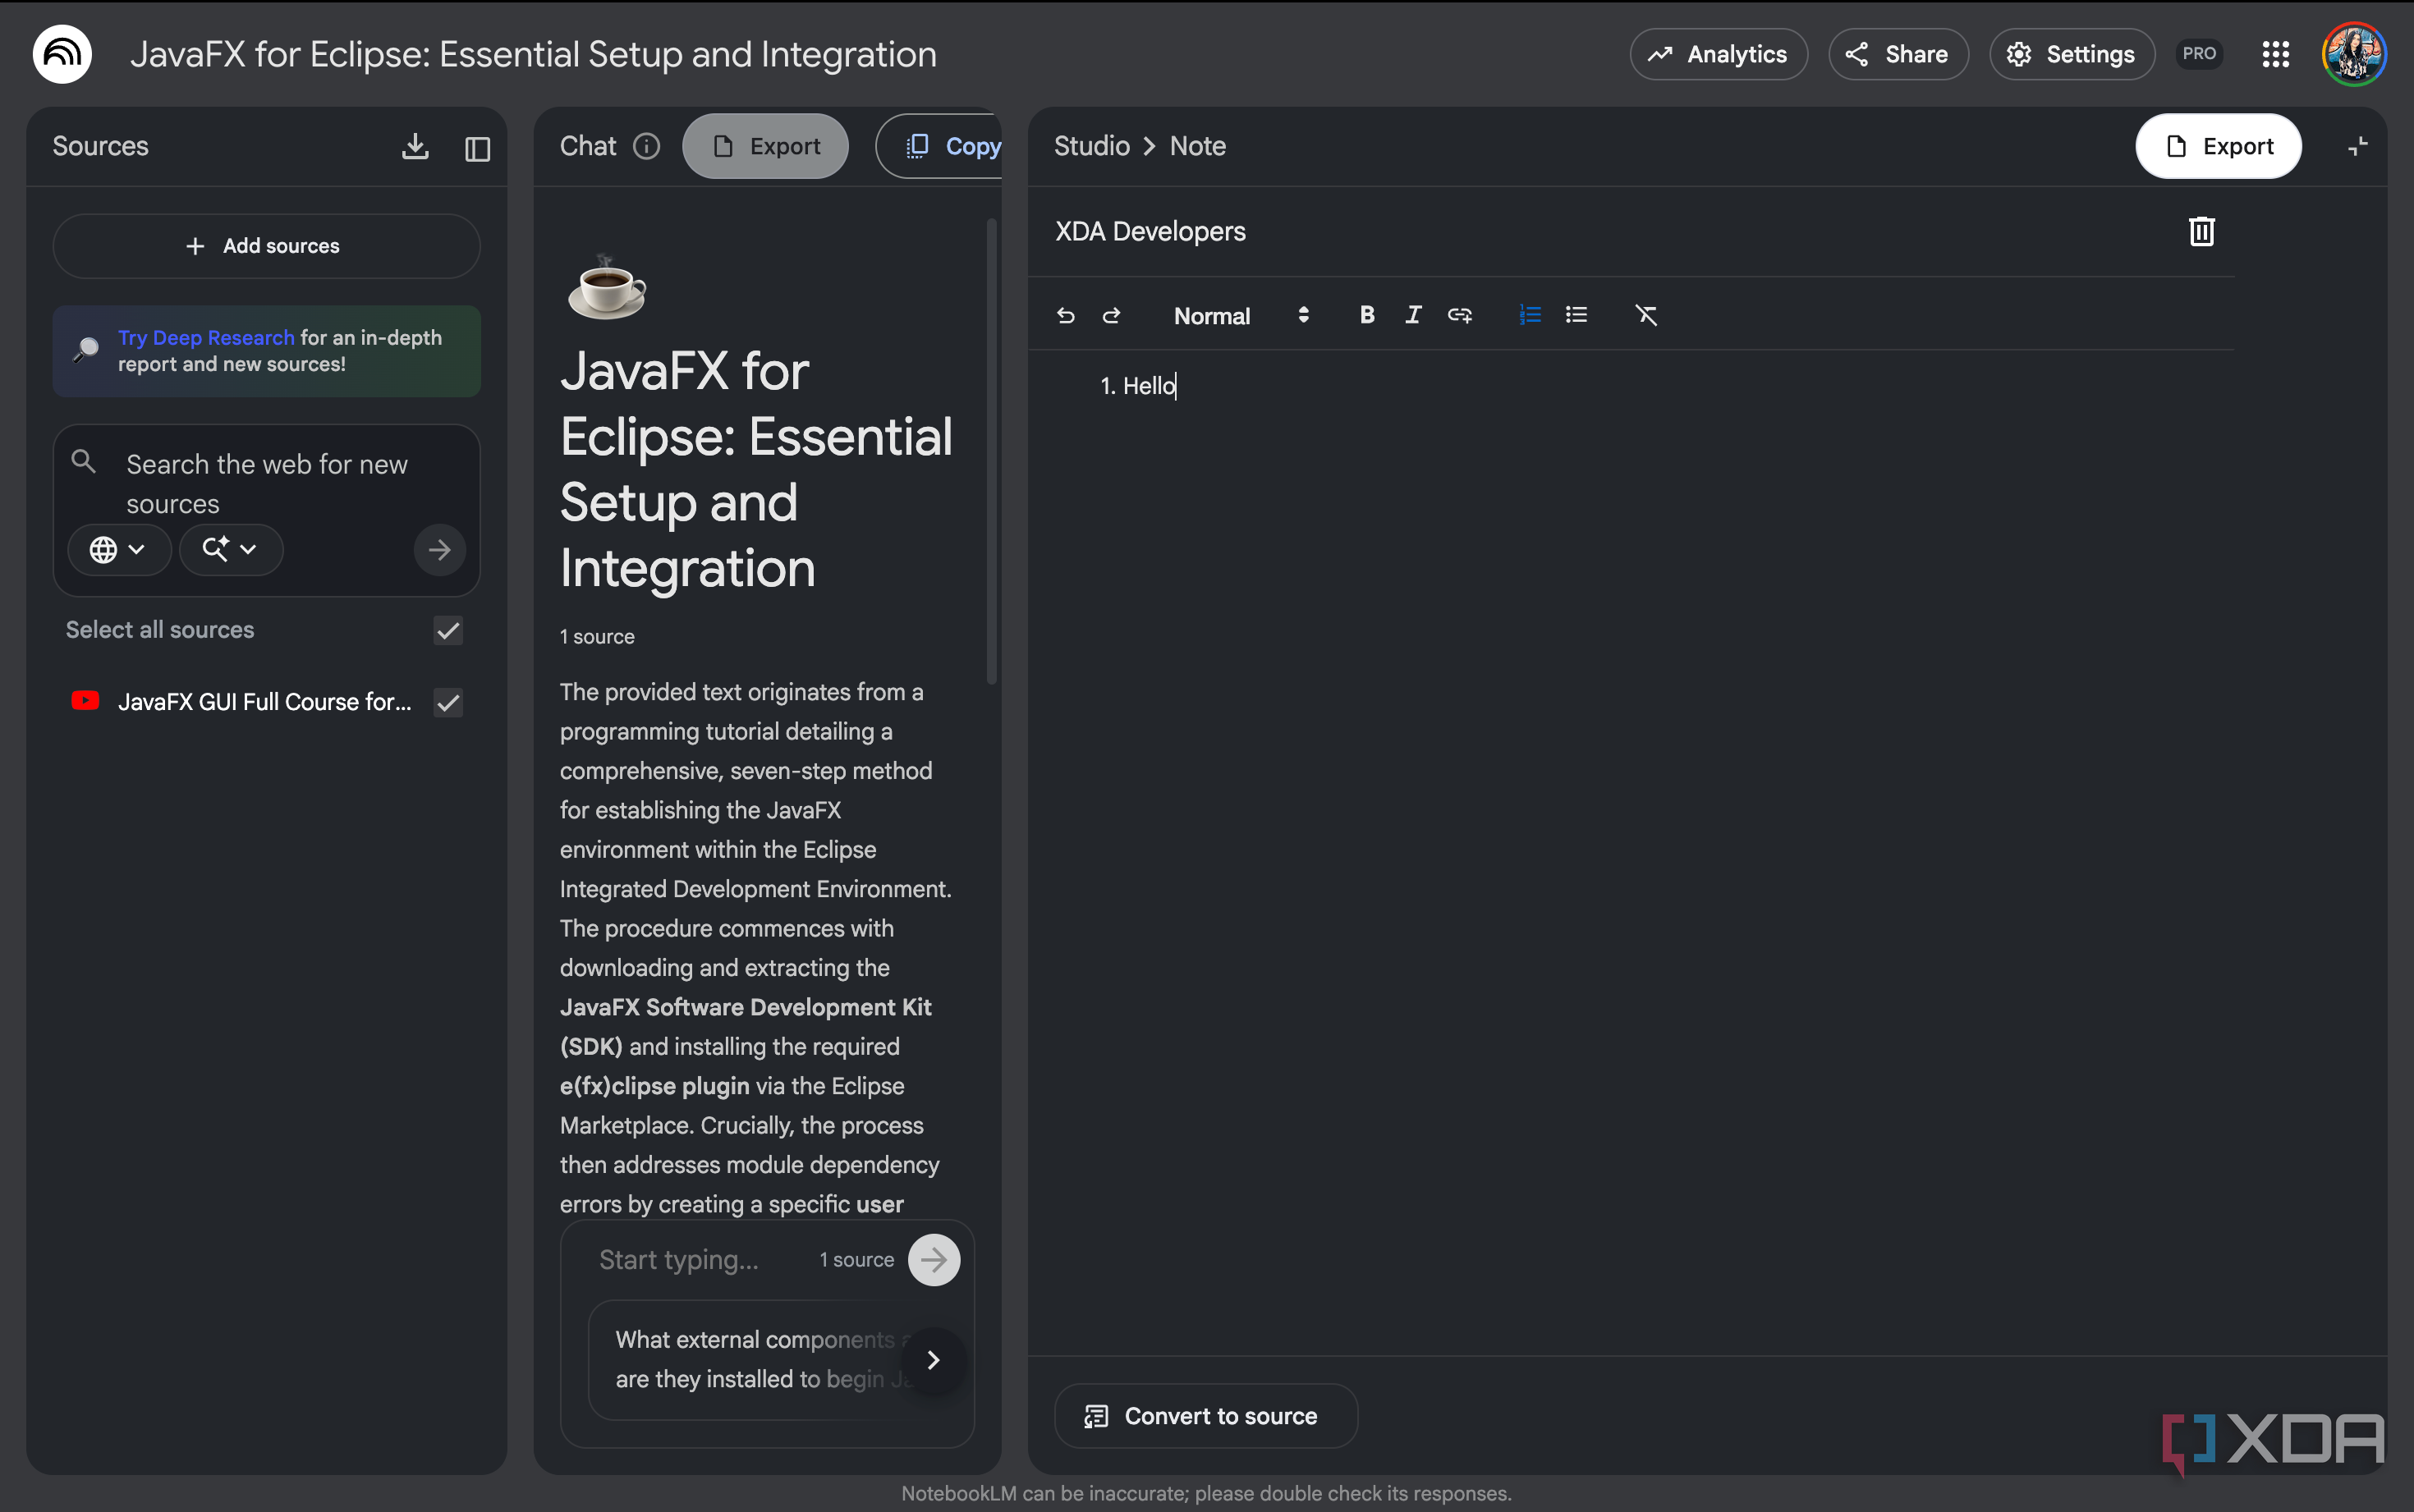Click the Chat panel heading
Screen dimensions: 2414x1512
click(x=588, y=147)
